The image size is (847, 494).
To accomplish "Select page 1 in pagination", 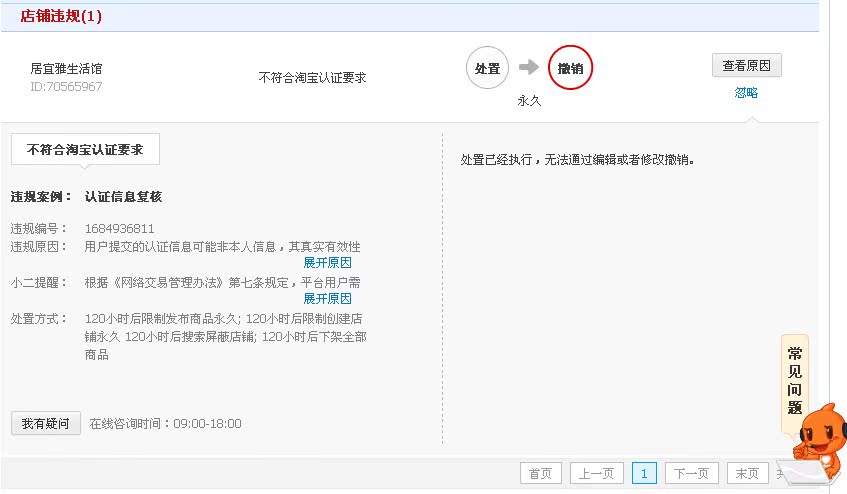I will [x=644, y=473].
